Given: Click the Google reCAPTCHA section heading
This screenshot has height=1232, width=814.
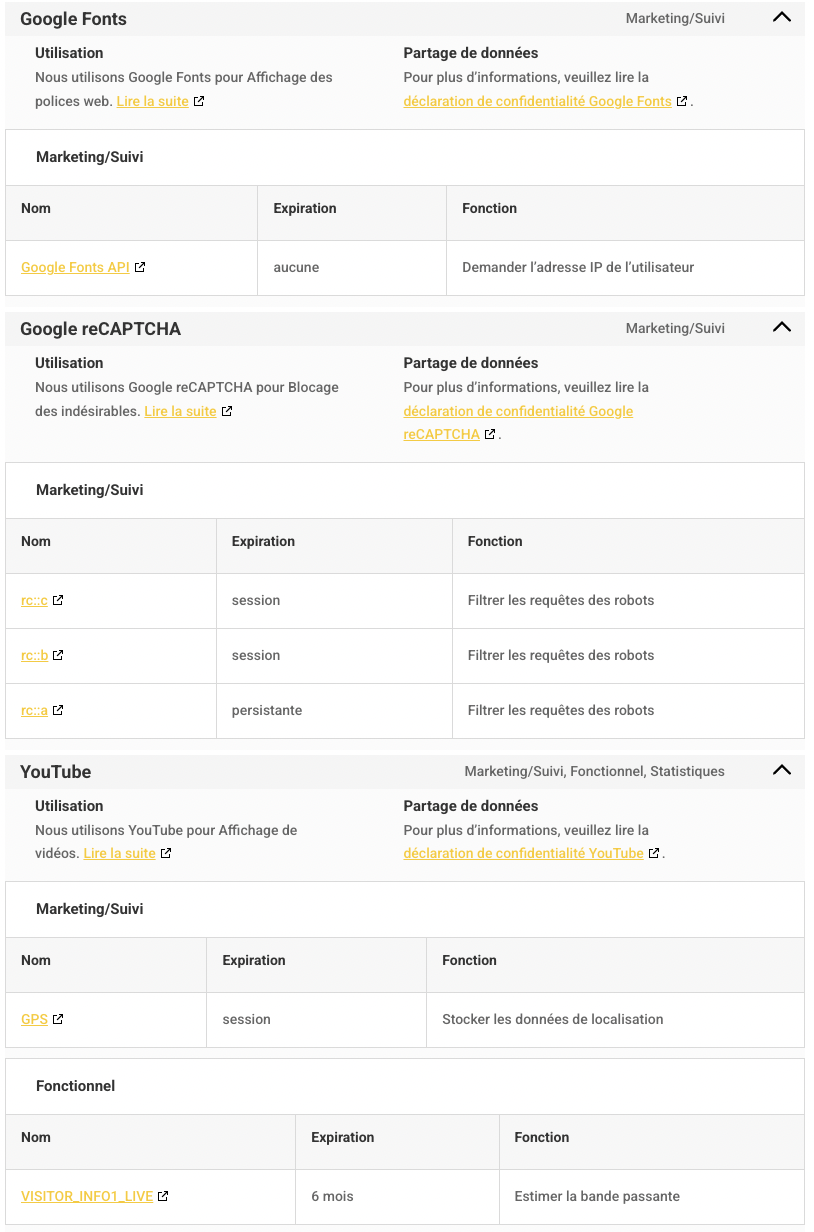Looking at the screenshot, I should point(100,329).
